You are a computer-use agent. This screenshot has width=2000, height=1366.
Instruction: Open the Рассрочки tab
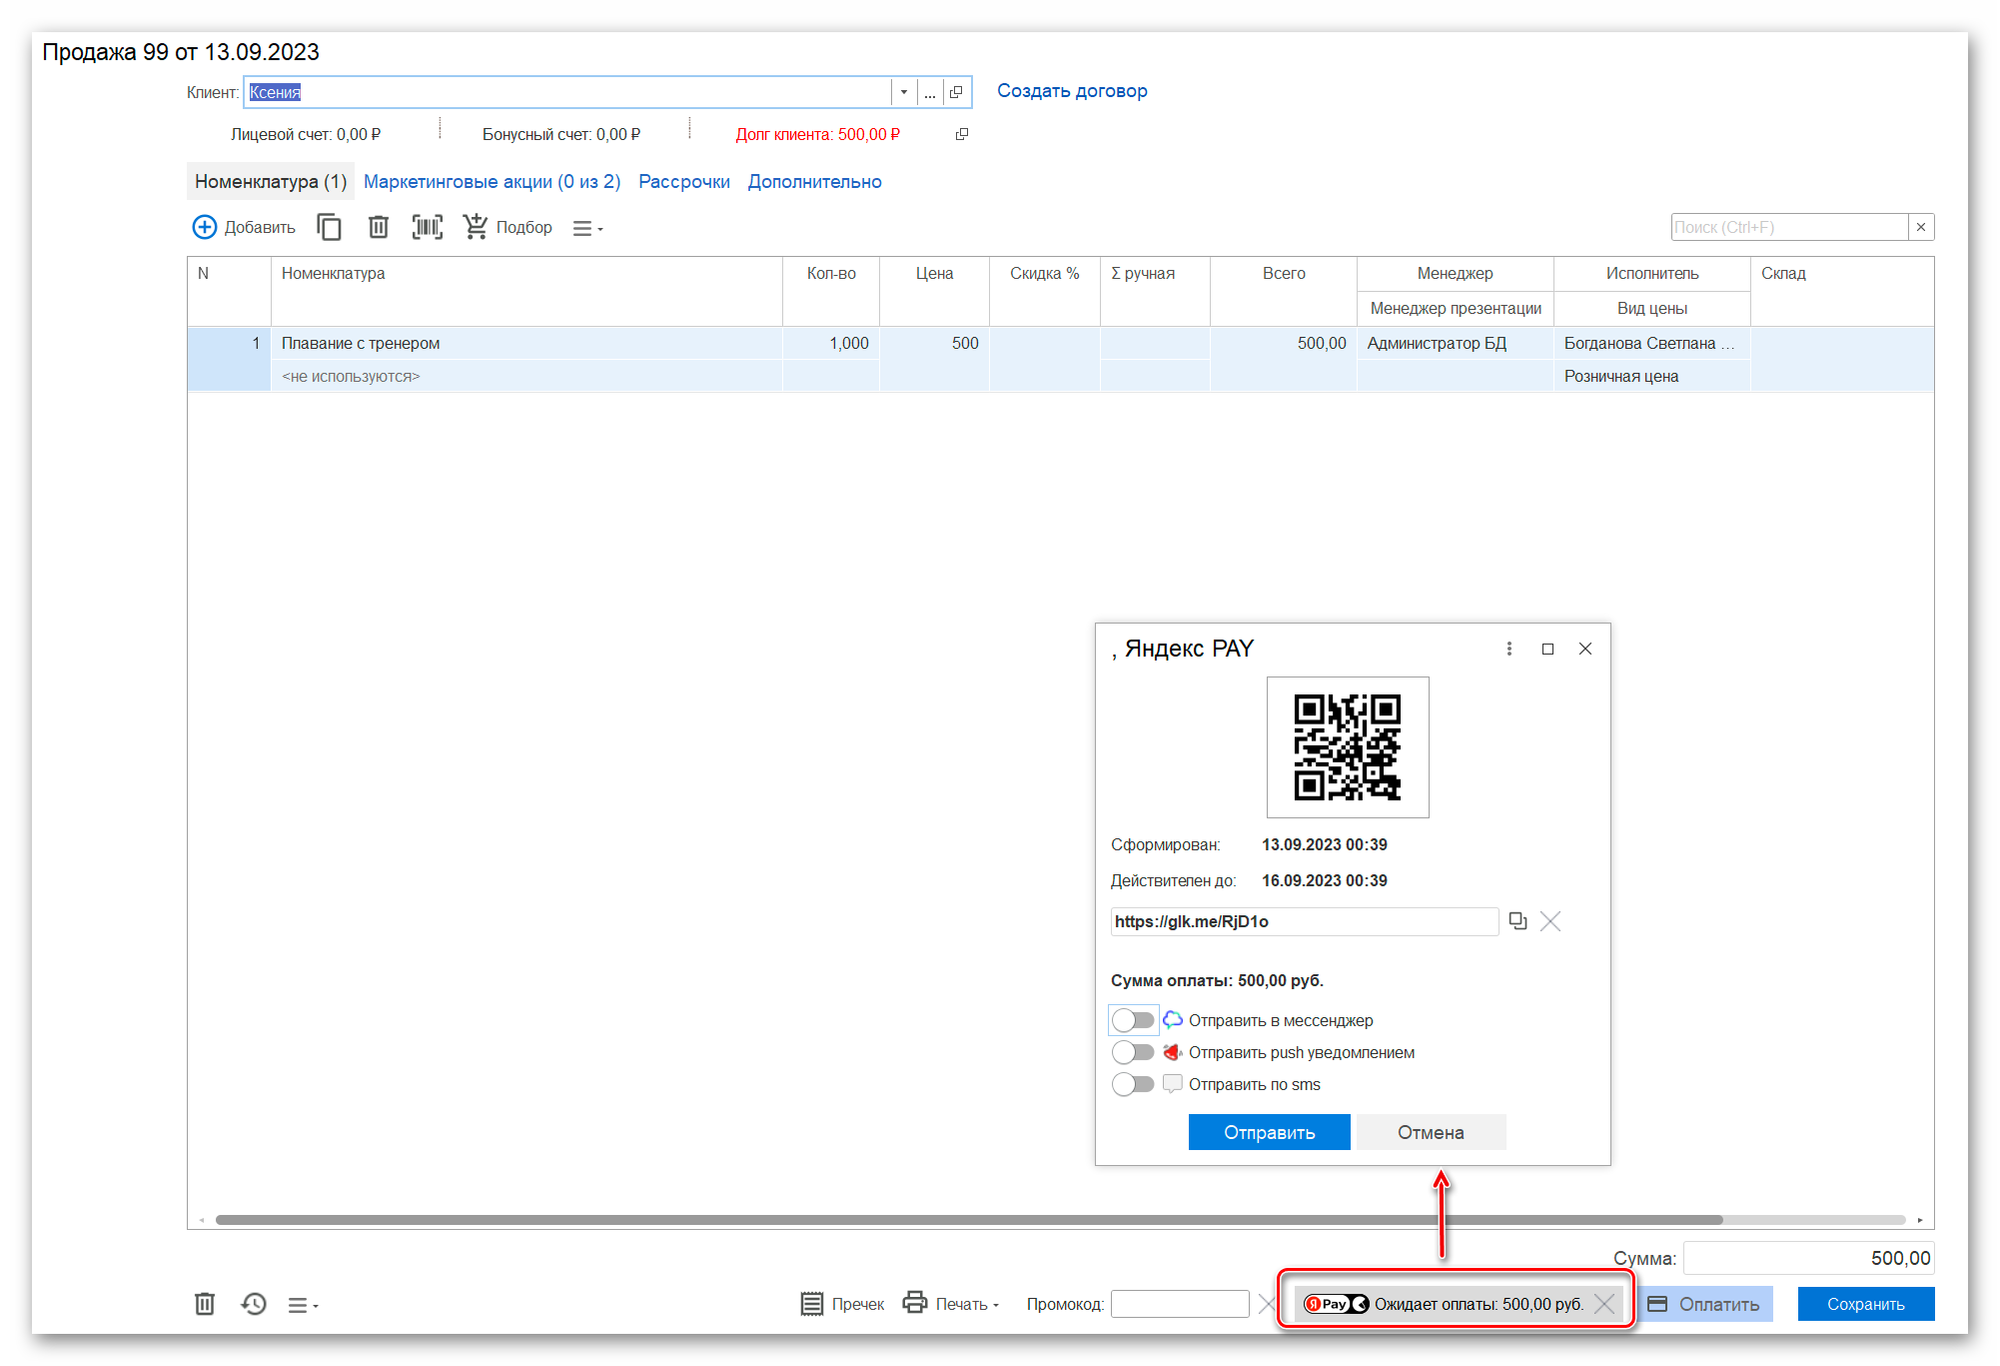click(x=684, y=182)
